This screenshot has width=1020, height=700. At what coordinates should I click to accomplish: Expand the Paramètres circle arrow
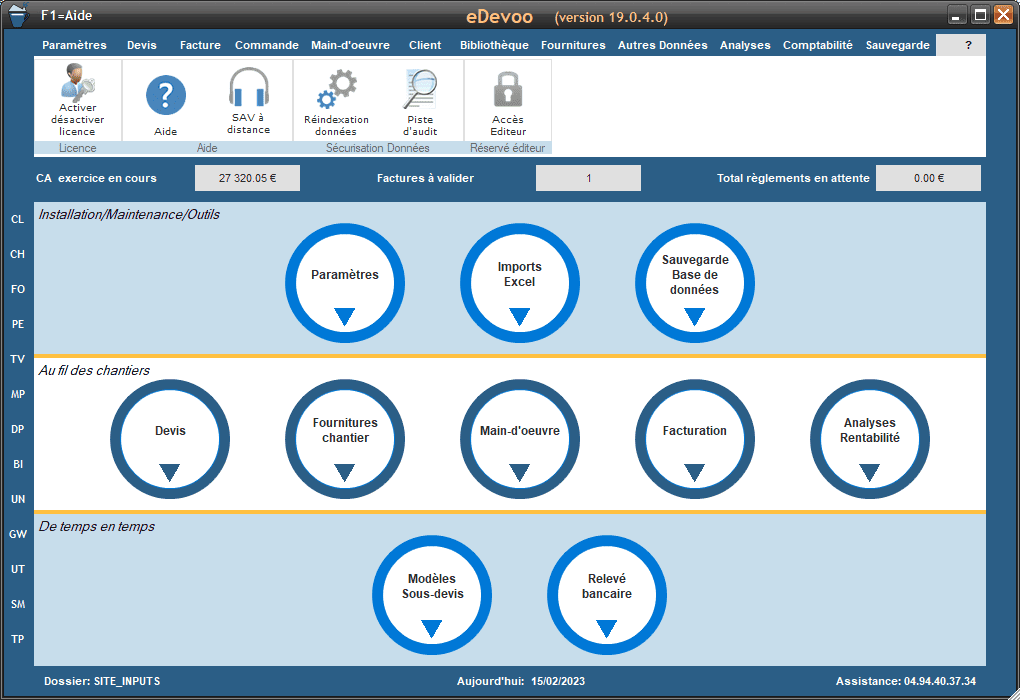[x=345, y=317]
